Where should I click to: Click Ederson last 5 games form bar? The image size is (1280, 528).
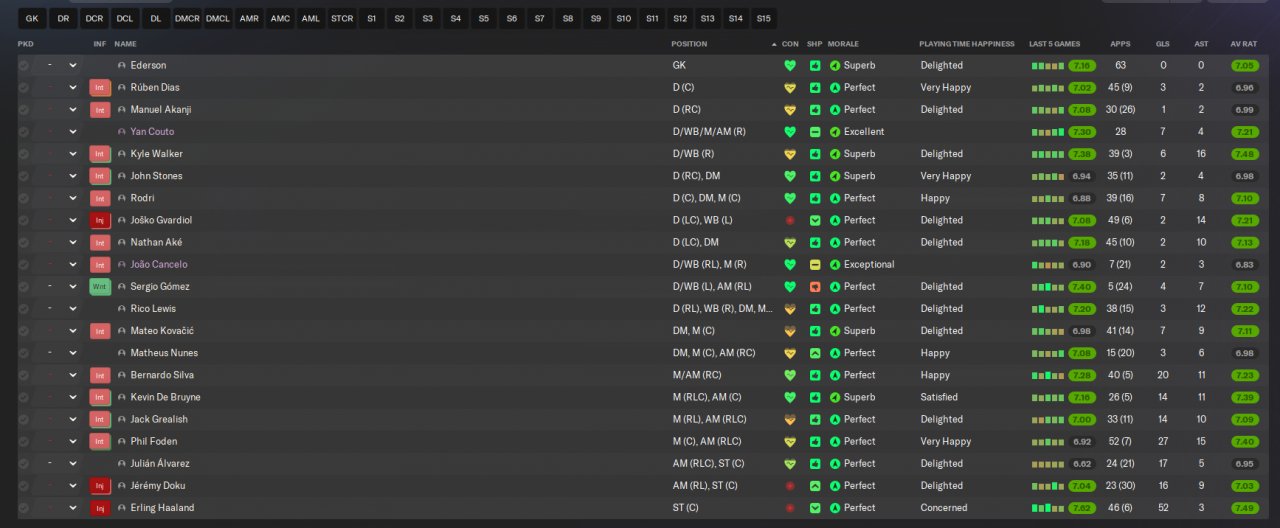click(x=1048, y=66)
